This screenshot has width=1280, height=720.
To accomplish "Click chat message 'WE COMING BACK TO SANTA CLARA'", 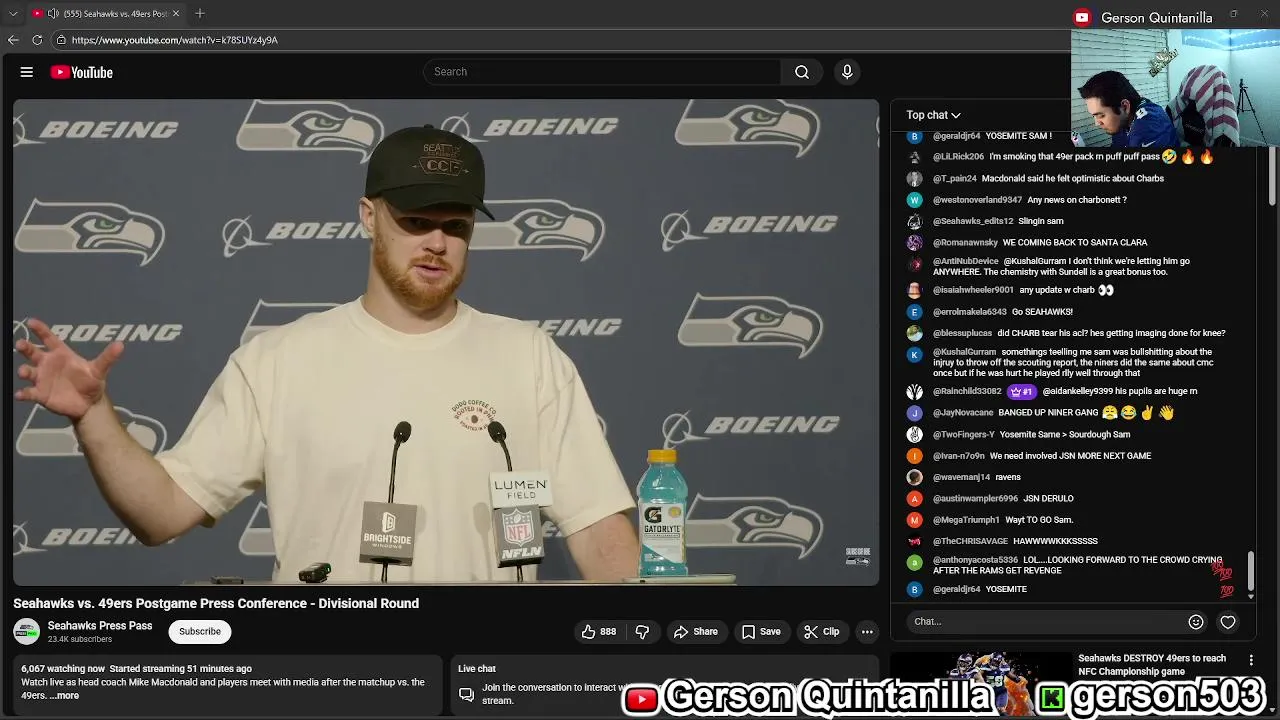I will 1075,243.
